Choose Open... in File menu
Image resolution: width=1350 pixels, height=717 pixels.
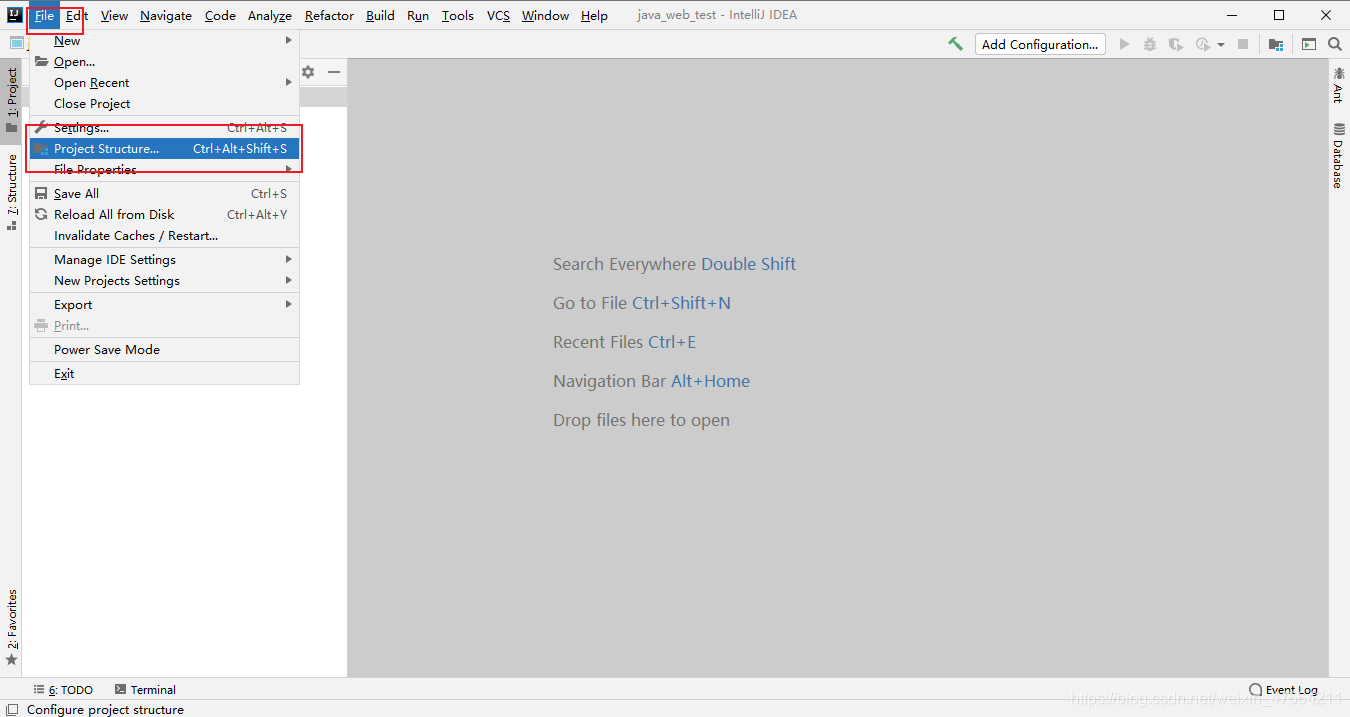point(164,62)
